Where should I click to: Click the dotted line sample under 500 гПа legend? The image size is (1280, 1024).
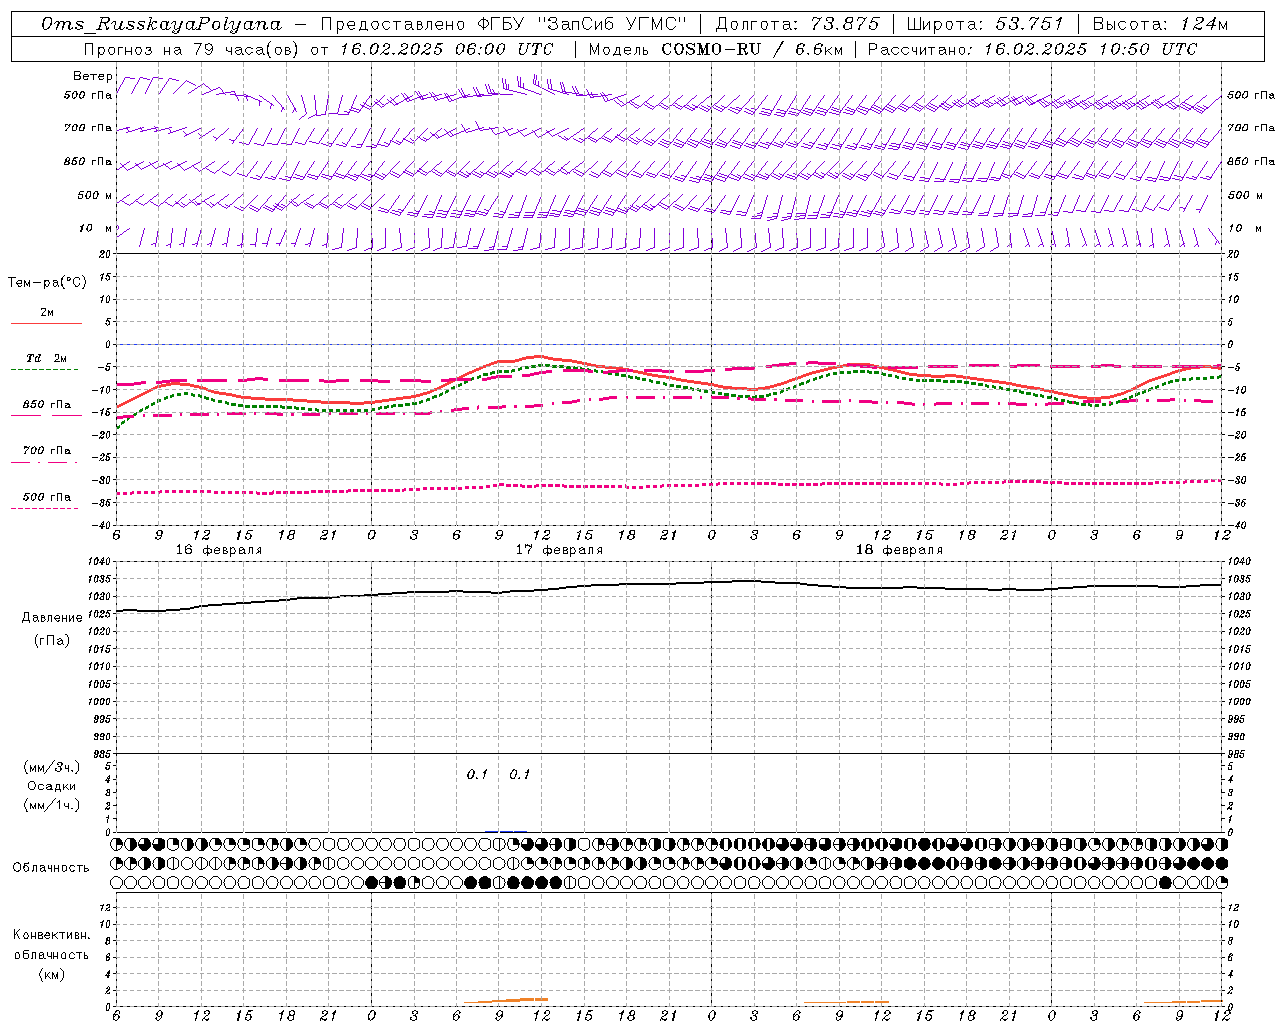tap(45, 508)
